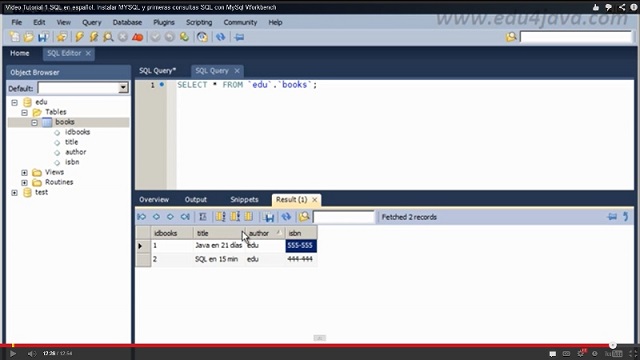The image size is (640, 360).
Task: Expand the Views folder
Action: 24,172
